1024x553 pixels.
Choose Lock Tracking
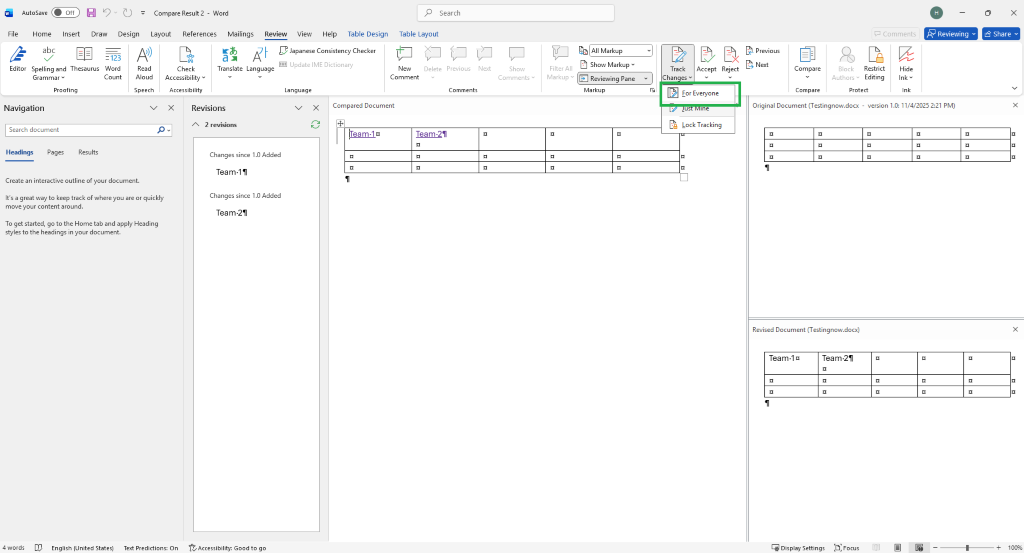point(698,125)
